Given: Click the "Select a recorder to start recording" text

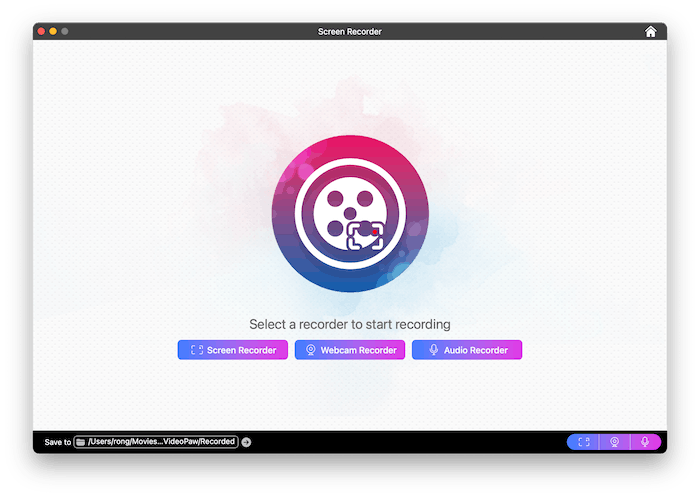Looking at the screenshot, I should click(x=349, y=325).
